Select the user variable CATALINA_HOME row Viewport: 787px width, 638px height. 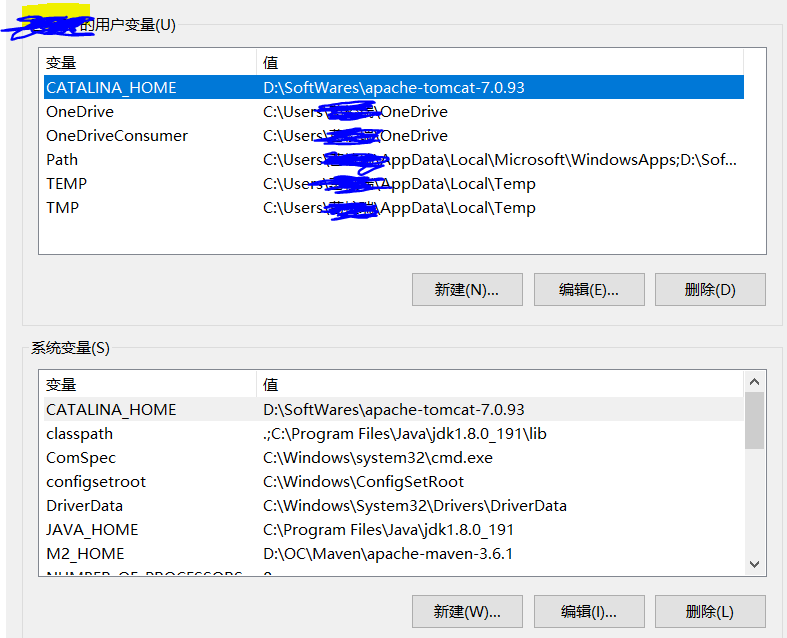pos(394,87)
